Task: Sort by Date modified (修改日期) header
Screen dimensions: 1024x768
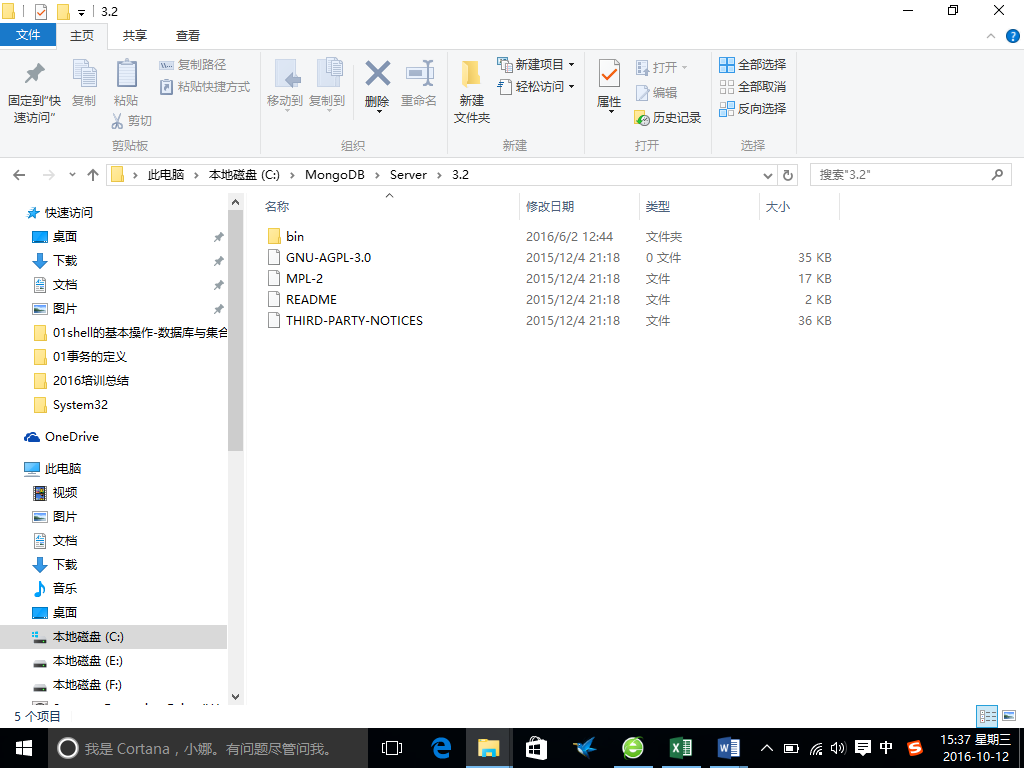Action: [579, 206]
